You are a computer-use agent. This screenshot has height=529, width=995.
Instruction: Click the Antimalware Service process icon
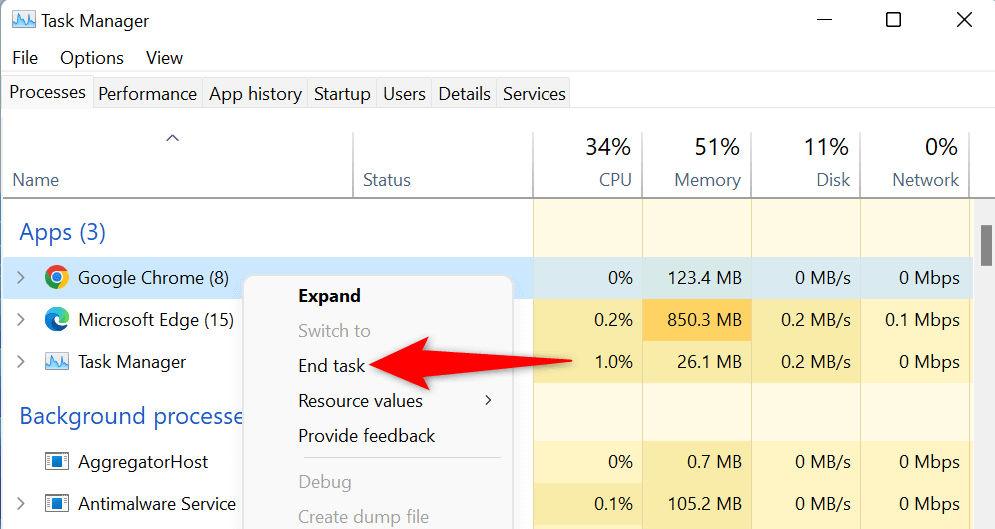click(57, 503)
